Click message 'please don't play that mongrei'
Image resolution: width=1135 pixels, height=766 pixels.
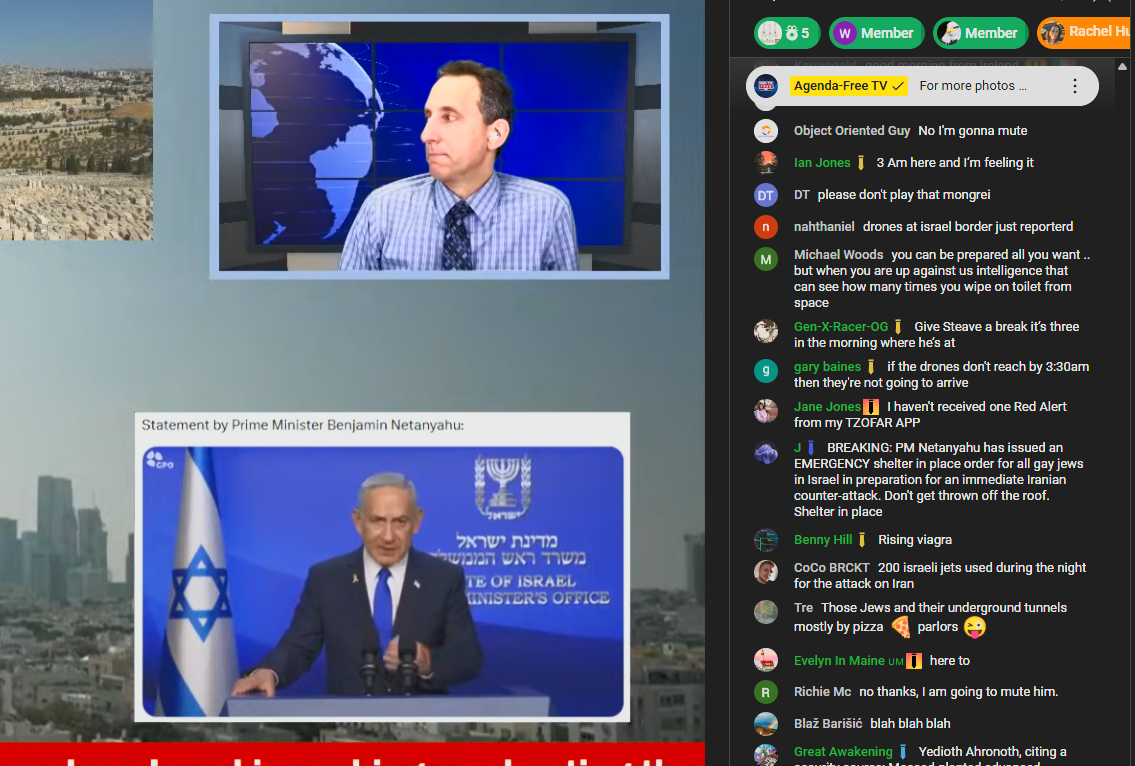pos(903,195)
